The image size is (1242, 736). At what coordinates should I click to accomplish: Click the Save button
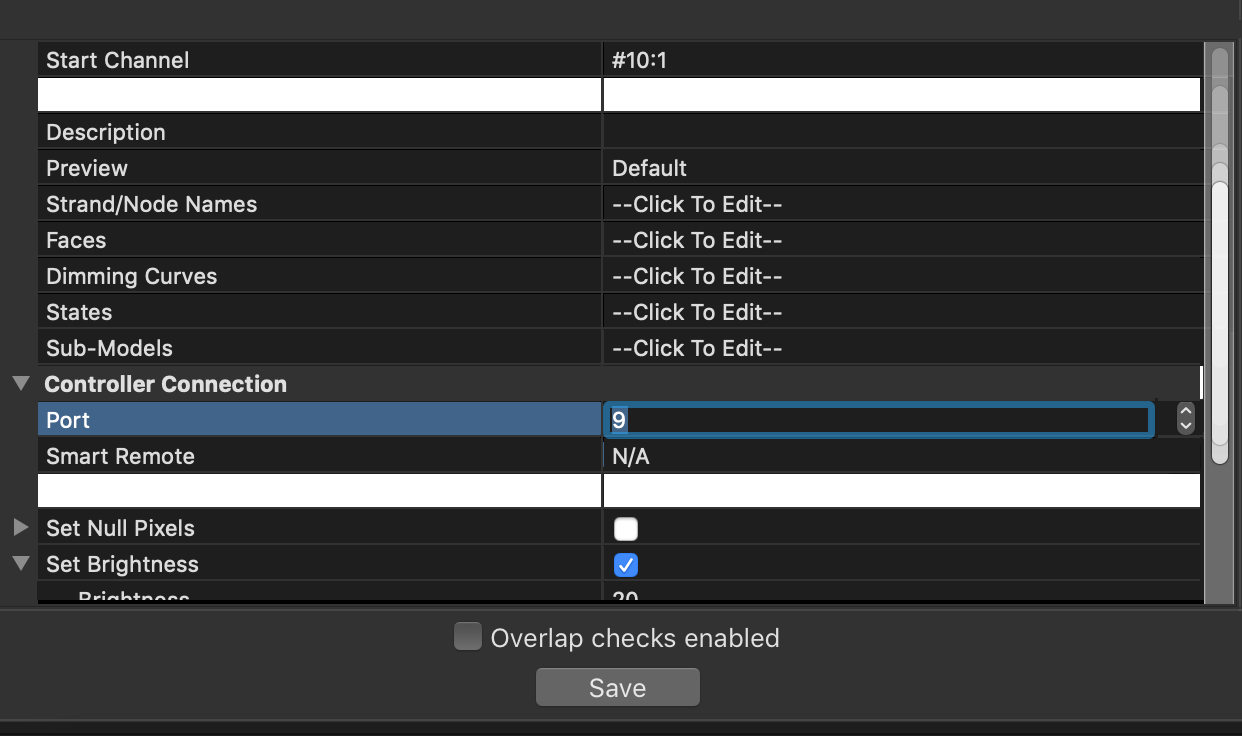click(617, 687)
